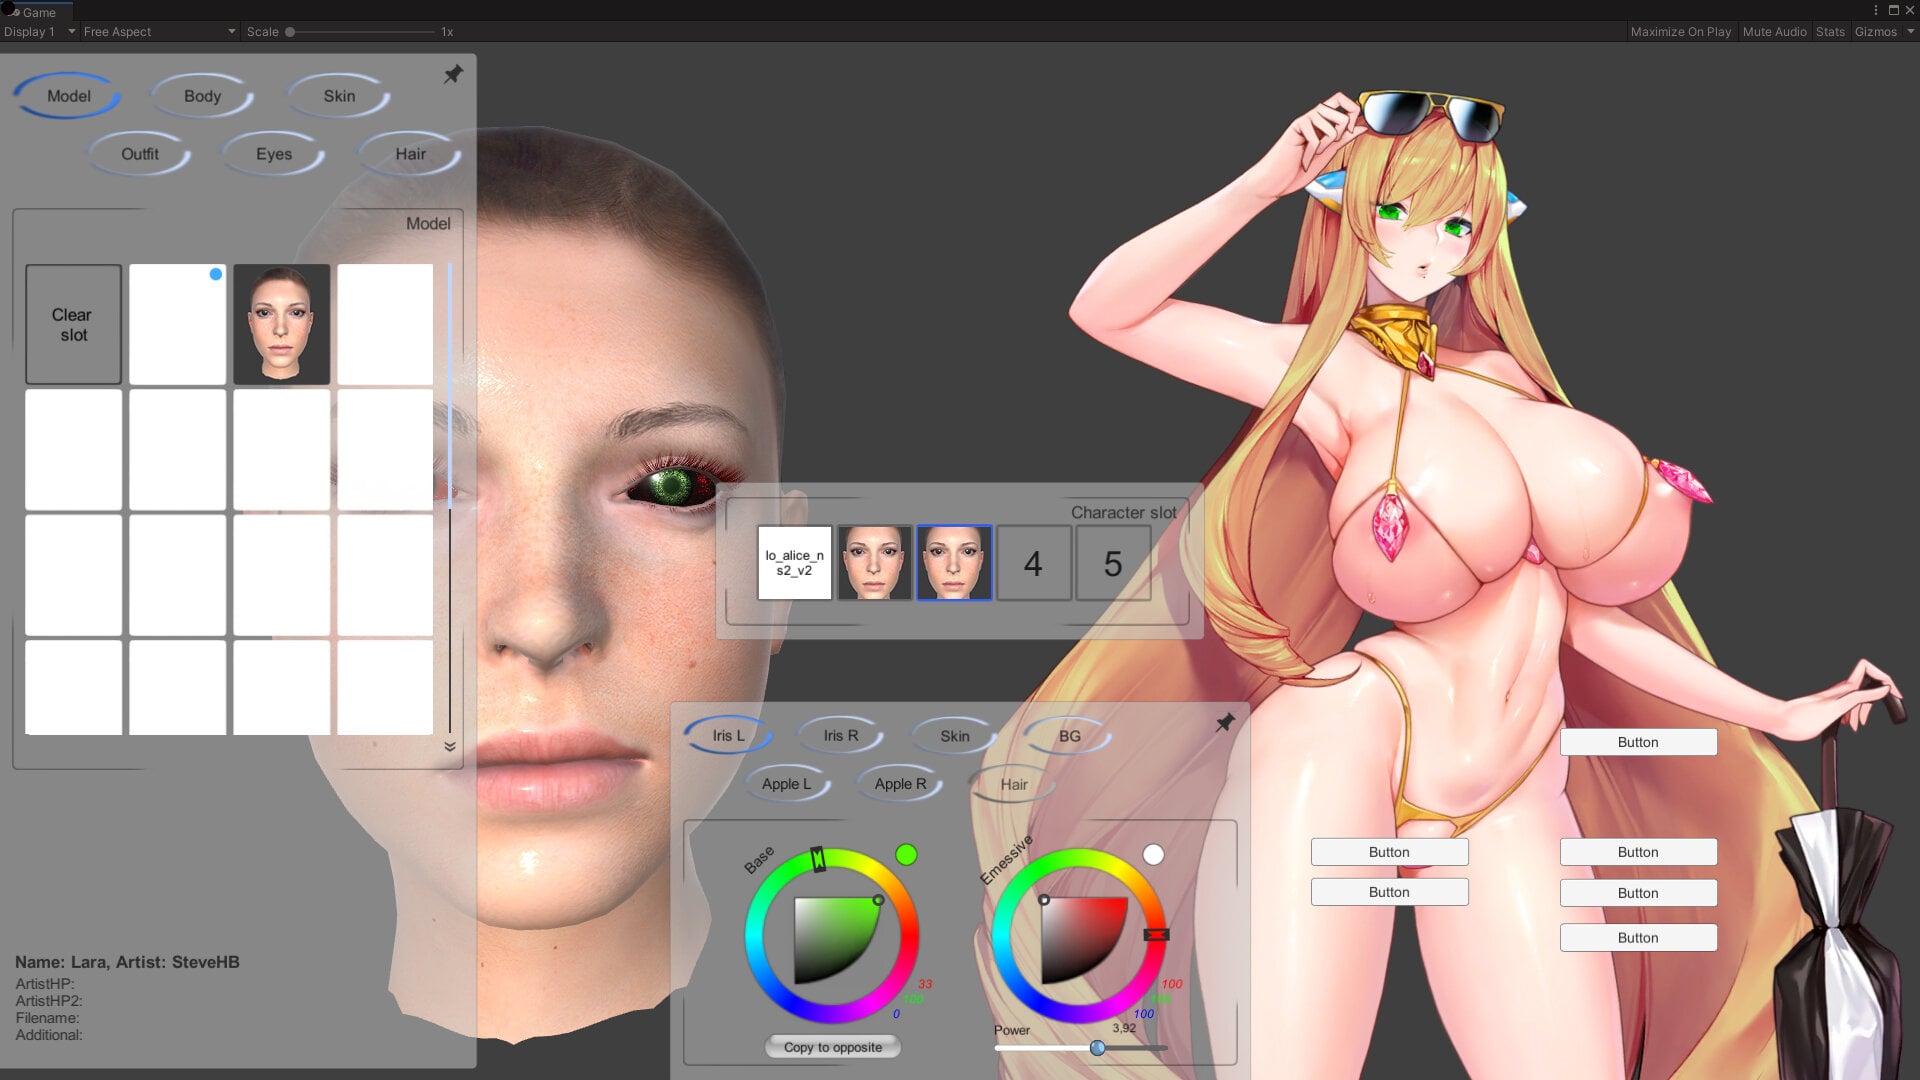
Task: Select the highlighted third character slot thumbnail
Action: coord(954,563)
